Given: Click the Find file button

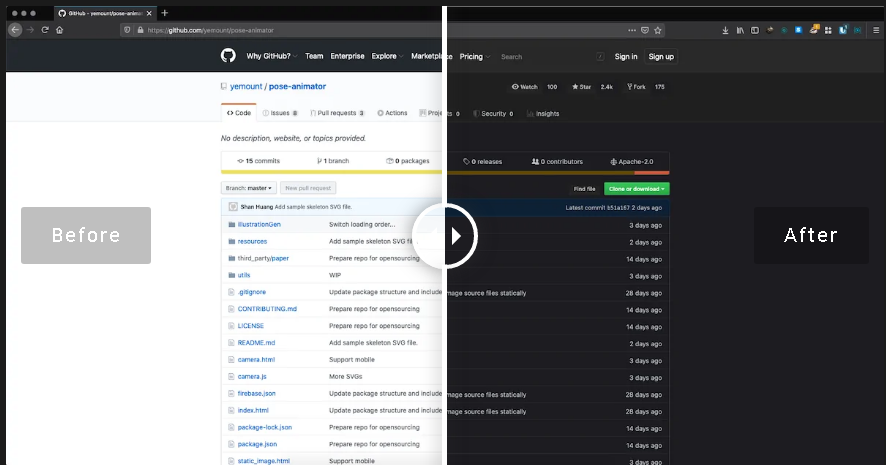Looking at the screenshot, I should pyautogui.click(x=584, y=189).
